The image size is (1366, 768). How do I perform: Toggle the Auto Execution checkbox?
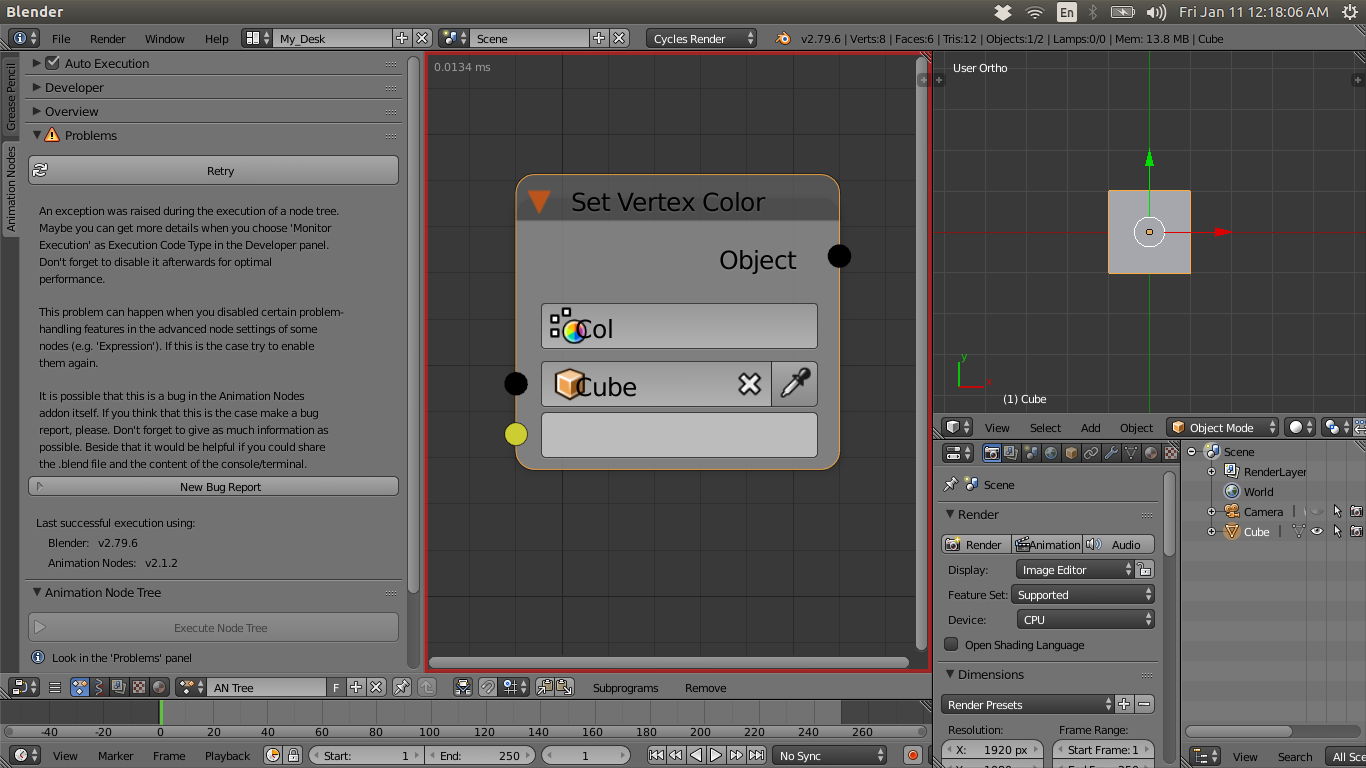coord(54,62)
